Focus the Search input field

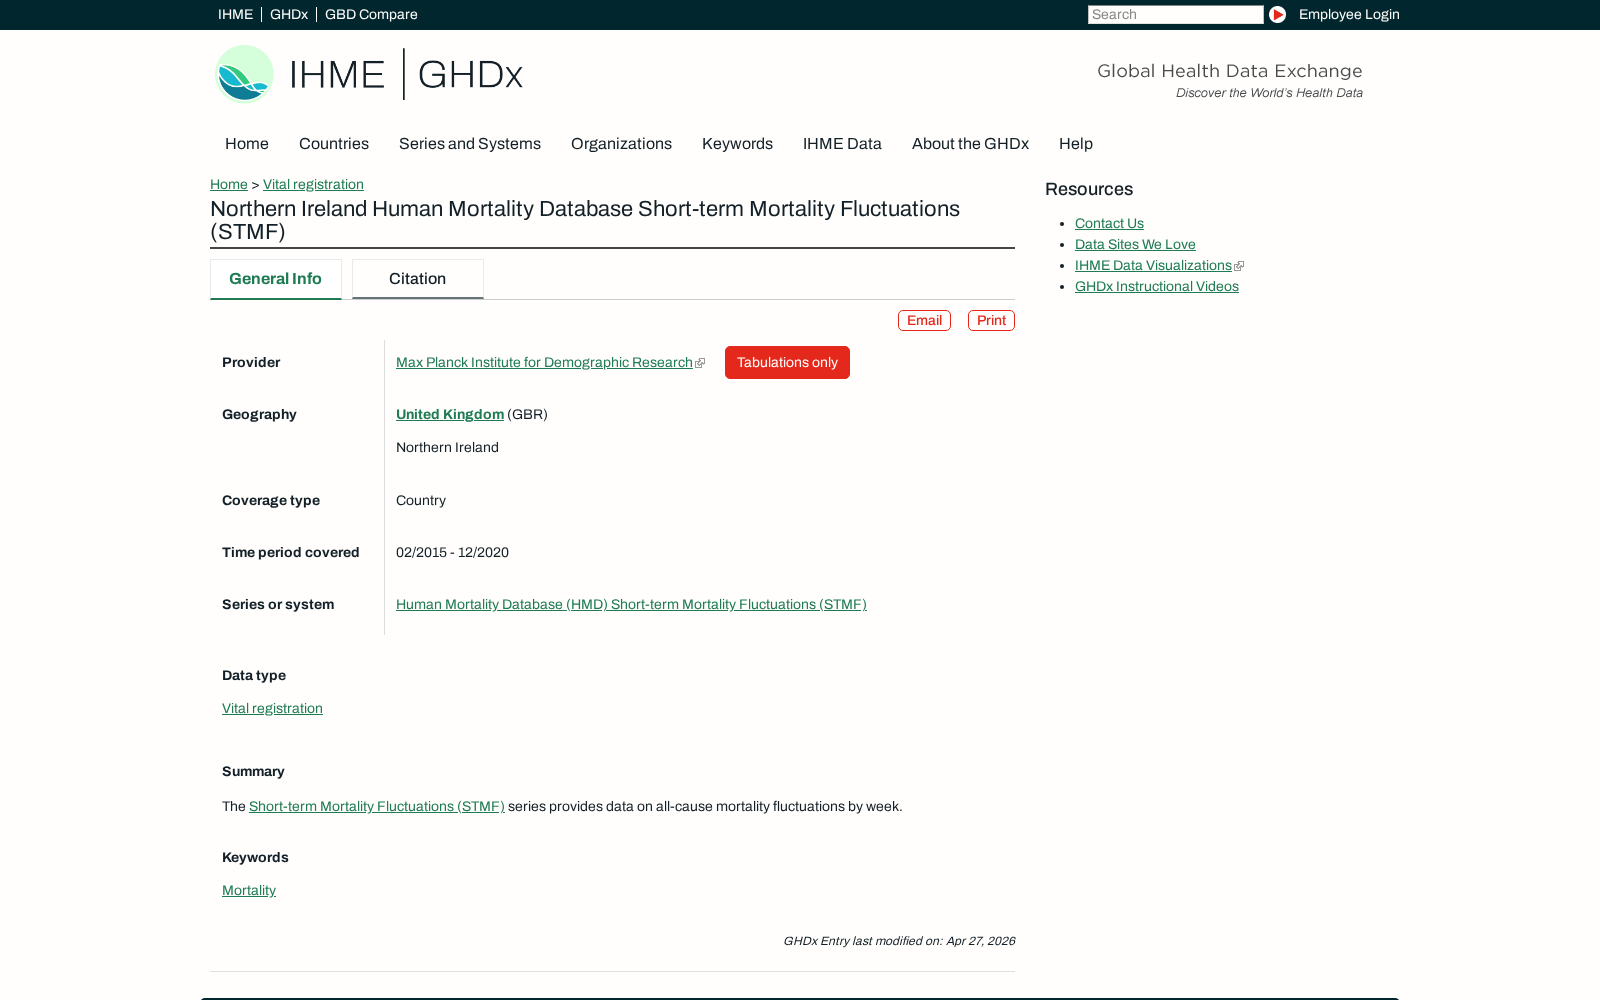point(1176,14)
